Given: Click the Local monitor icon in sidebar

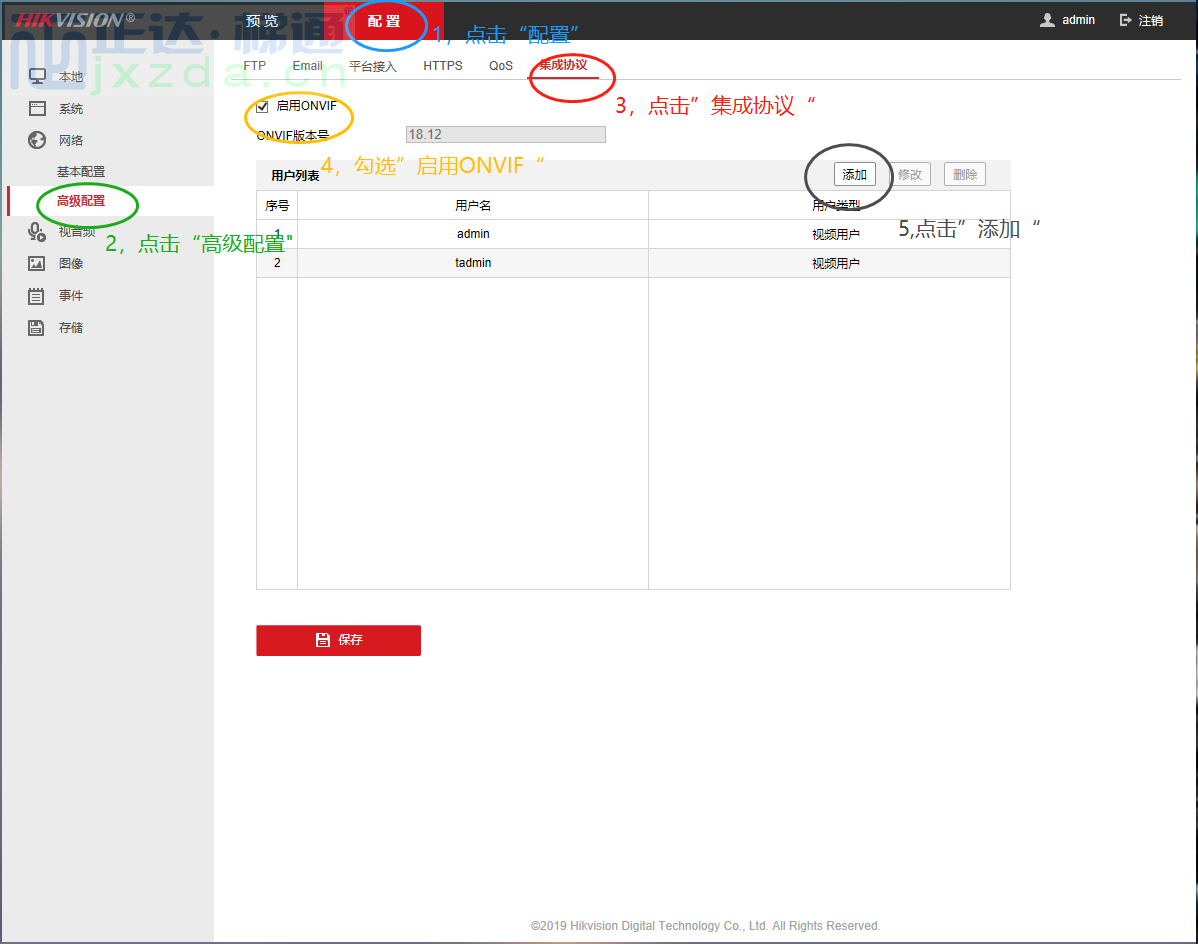Looking at the screenshot, I should 37,77.
